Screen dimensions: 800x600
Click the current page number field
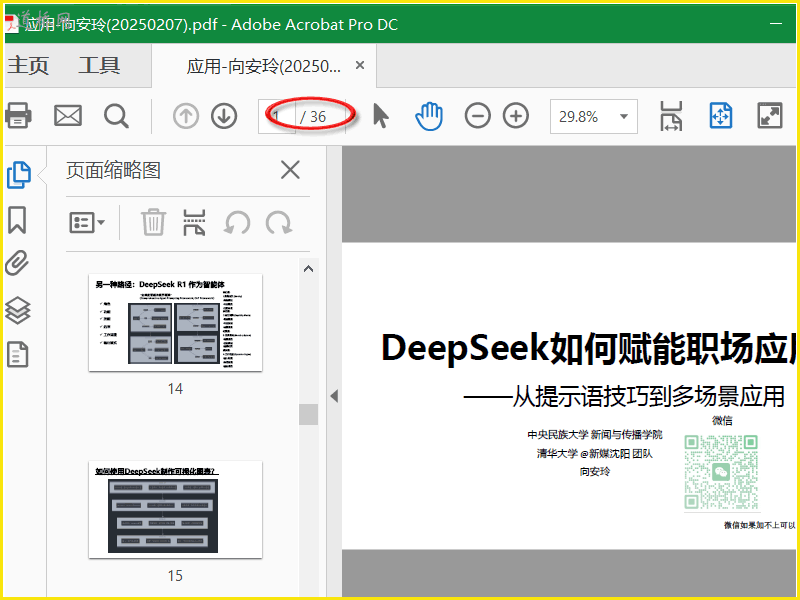(x=277, y=116)
